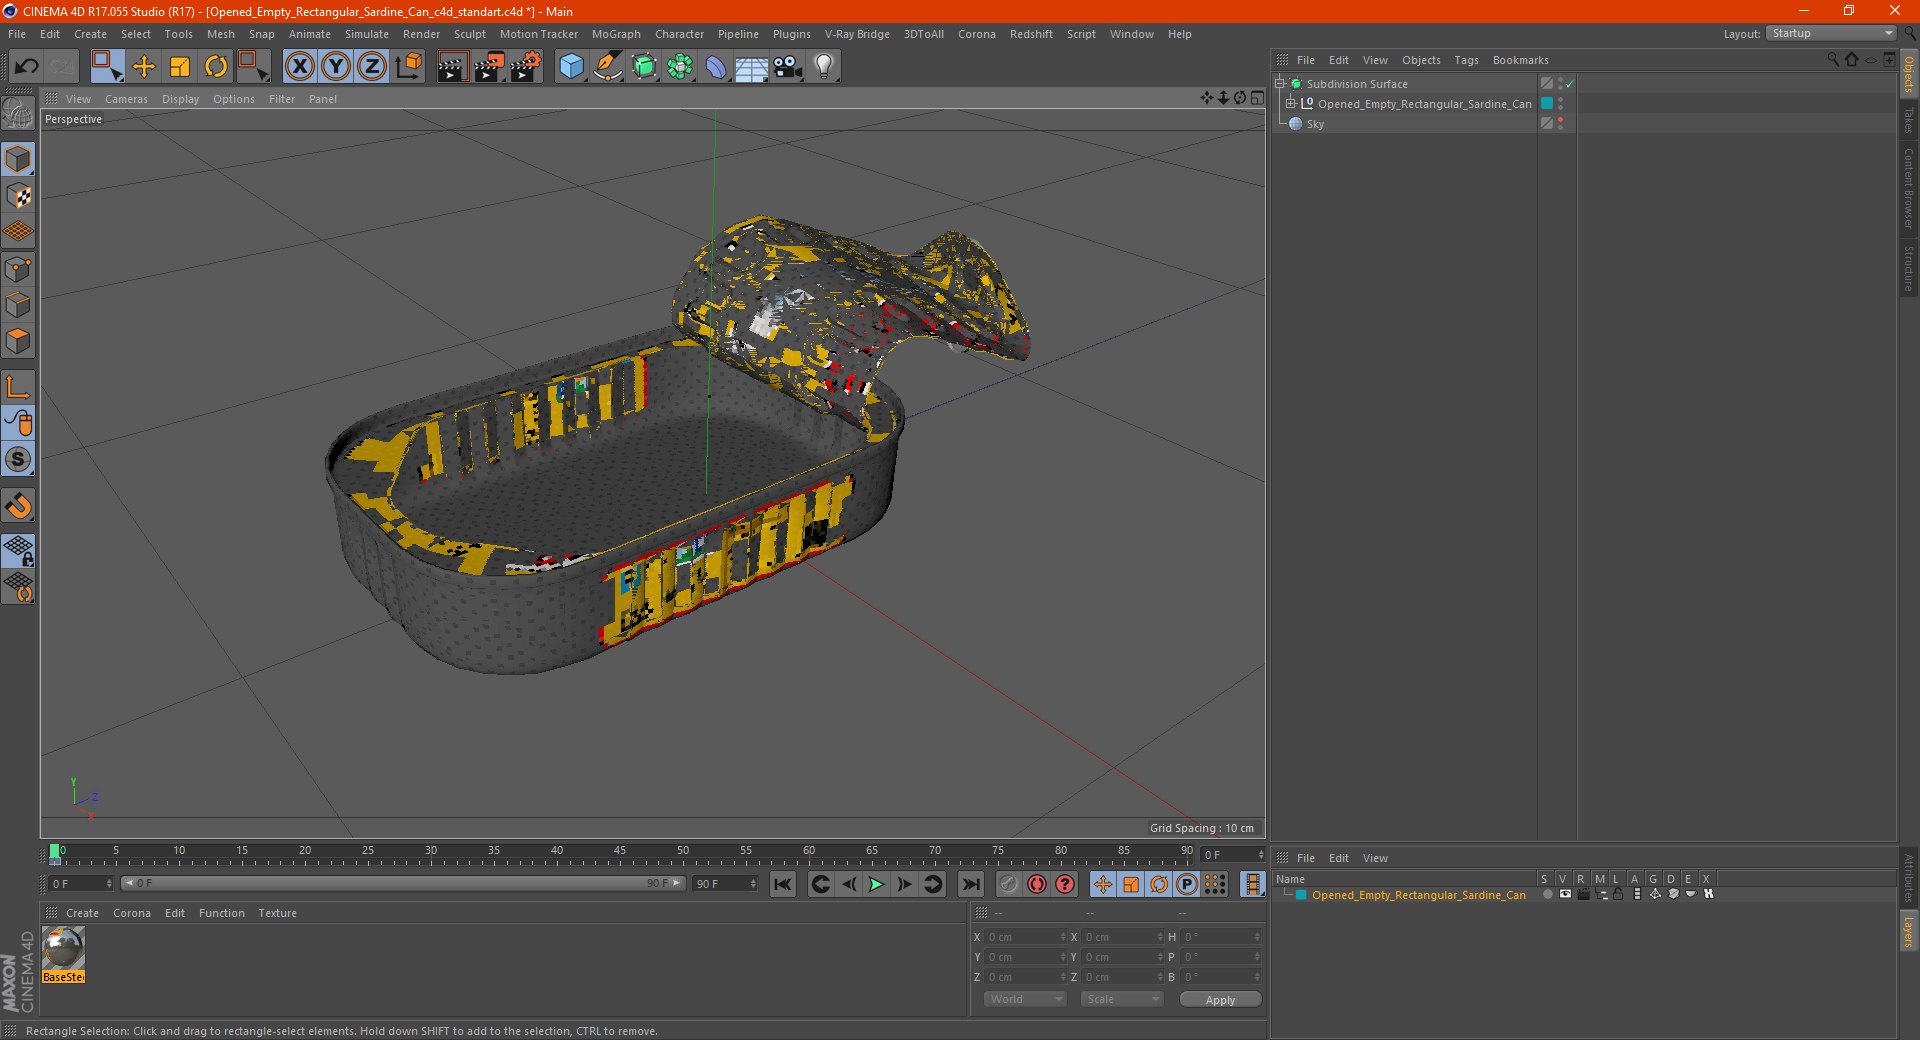Play the animation forward
Screen dimensions: 1920x1040
[x=876, y=884]
